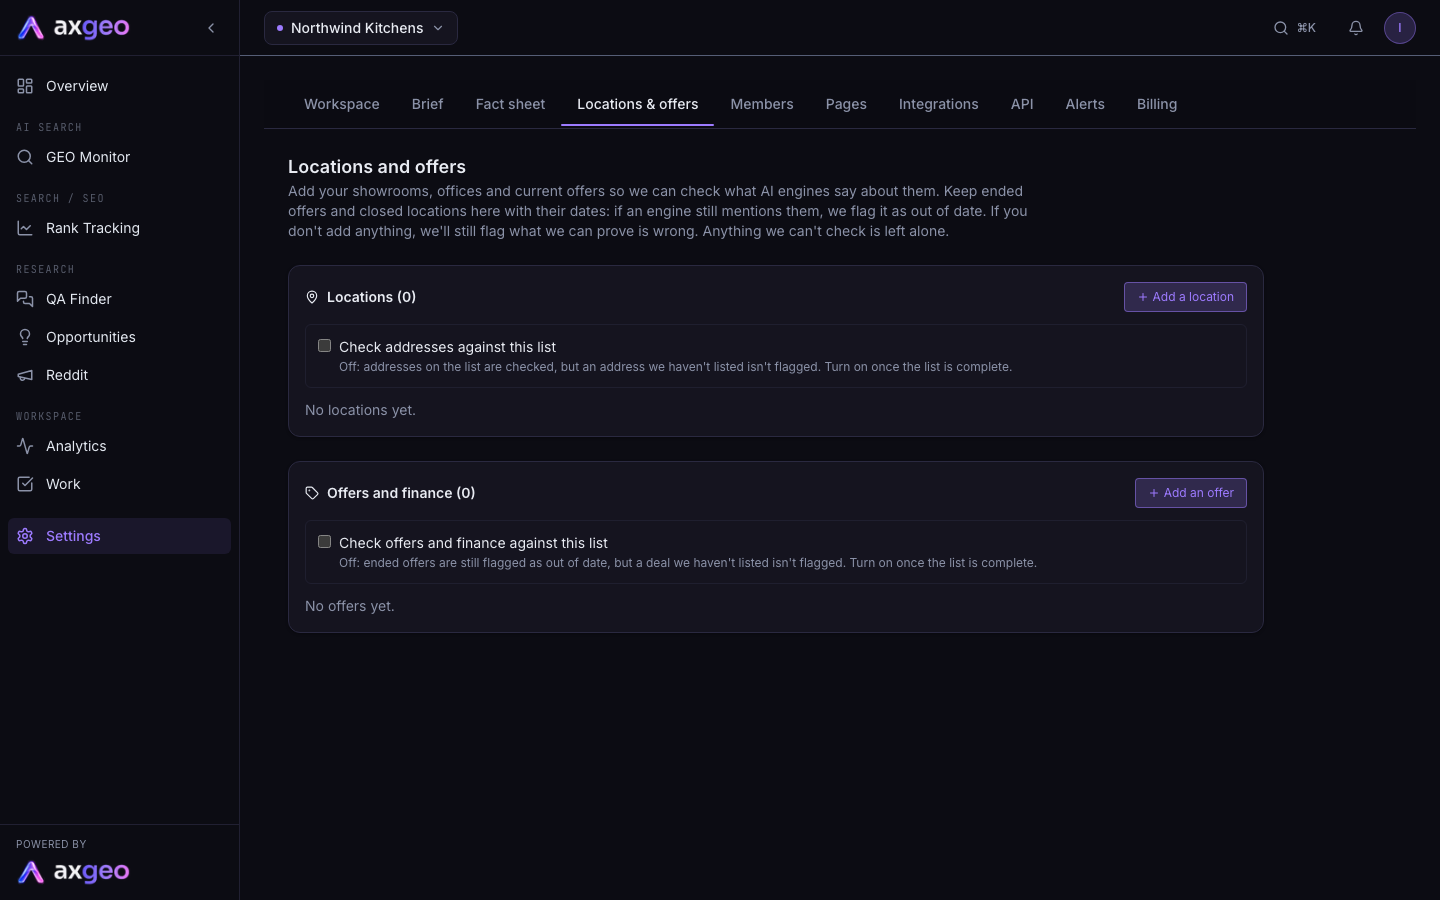
Task: Open the Integrations tab
Action: click(938, 104)
